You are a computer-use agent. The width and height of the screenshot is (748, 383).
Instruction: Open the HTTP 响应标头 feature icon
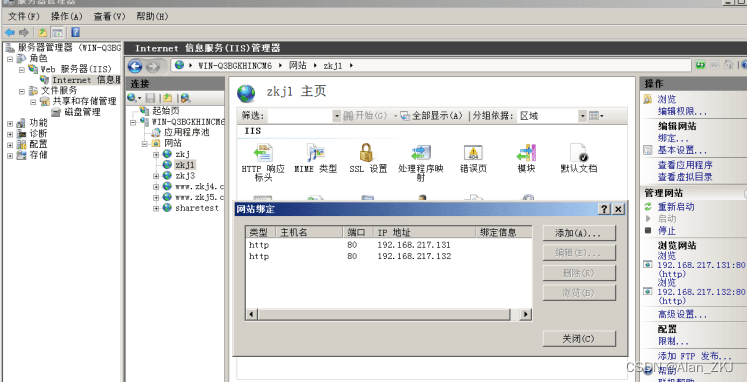263,153
